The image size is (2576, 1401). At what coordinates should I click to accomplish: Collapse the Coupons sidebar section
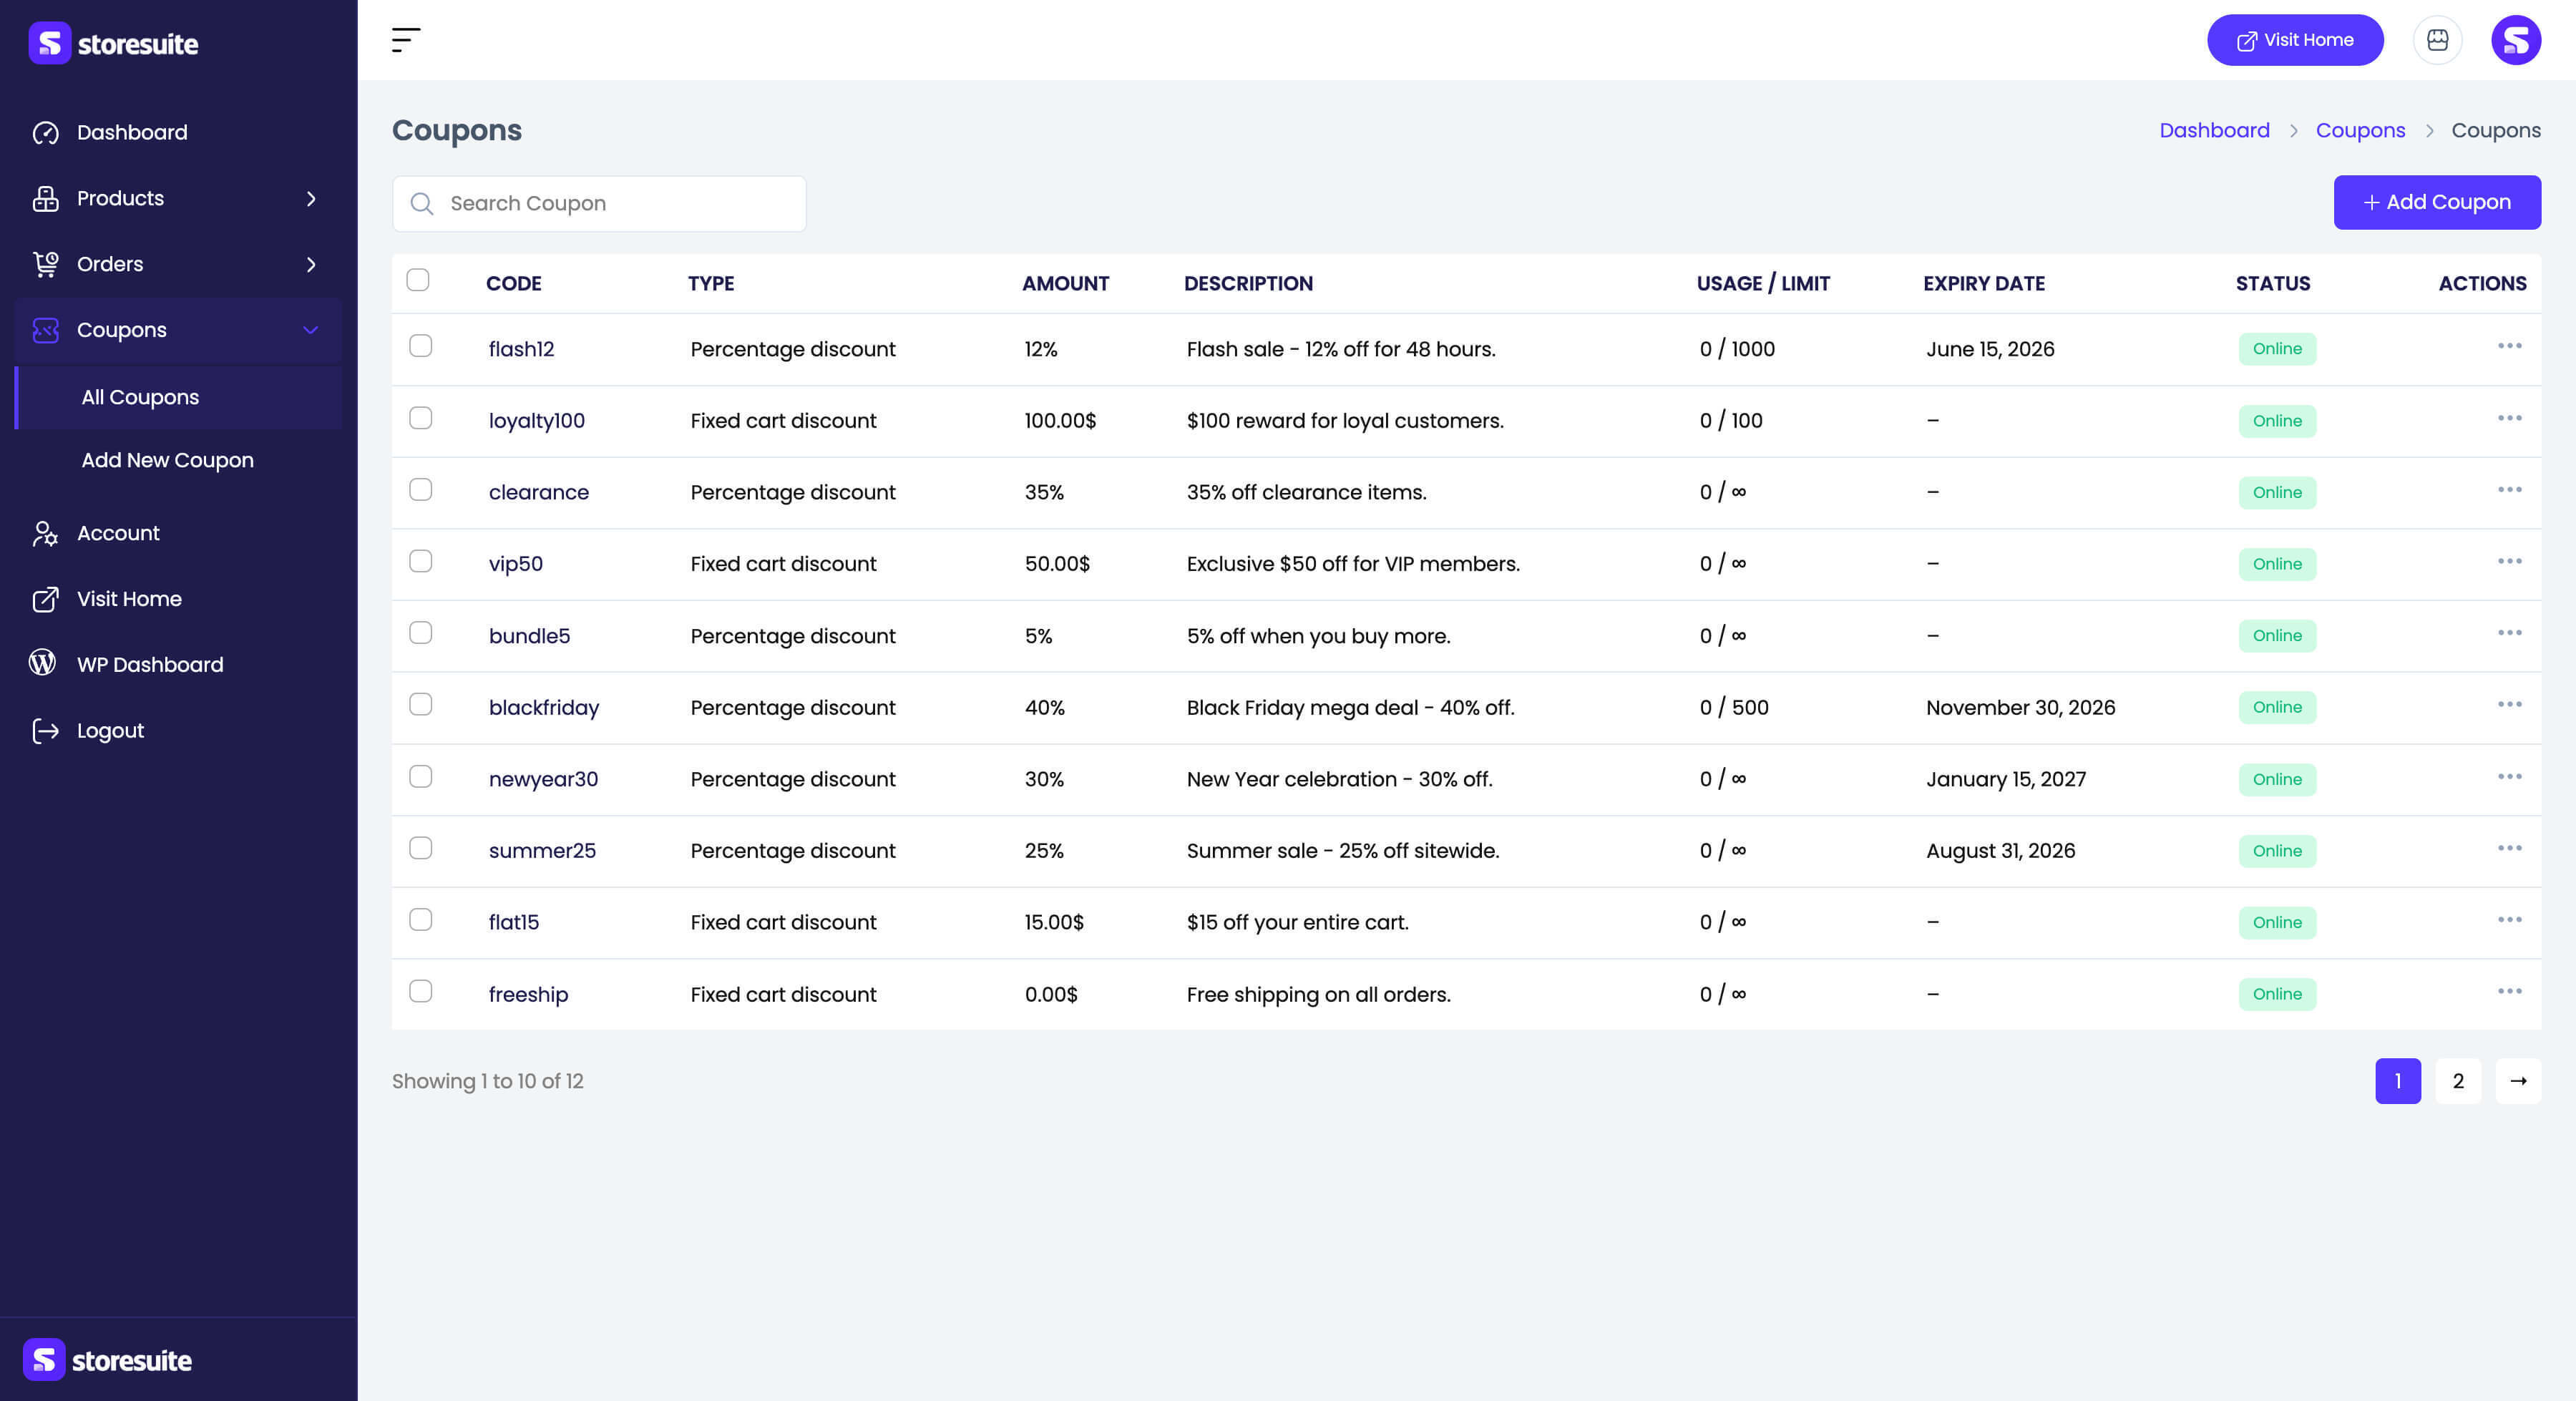pos(311,330)
